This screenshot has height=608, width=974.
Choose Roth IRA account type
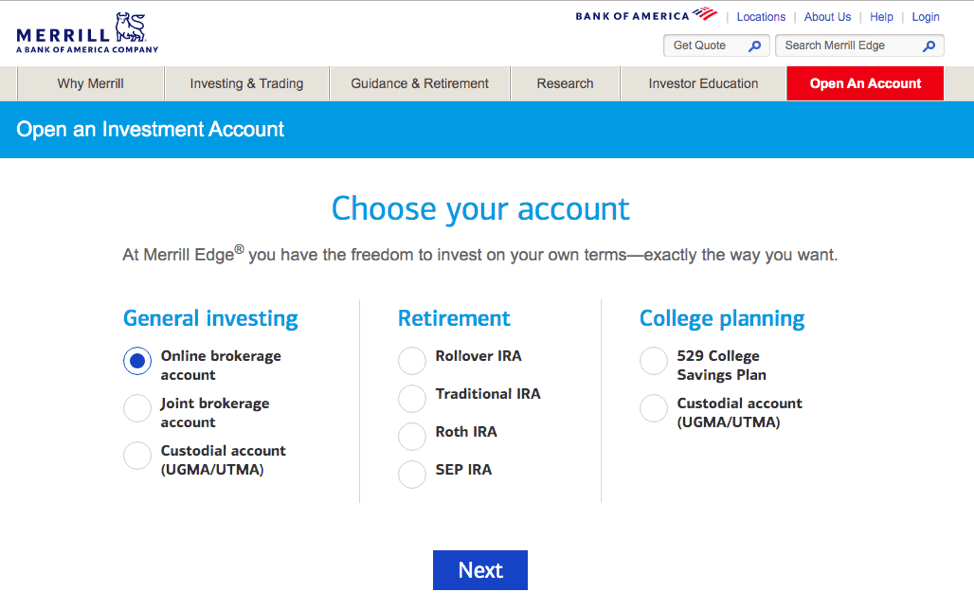tap(412, 436)
